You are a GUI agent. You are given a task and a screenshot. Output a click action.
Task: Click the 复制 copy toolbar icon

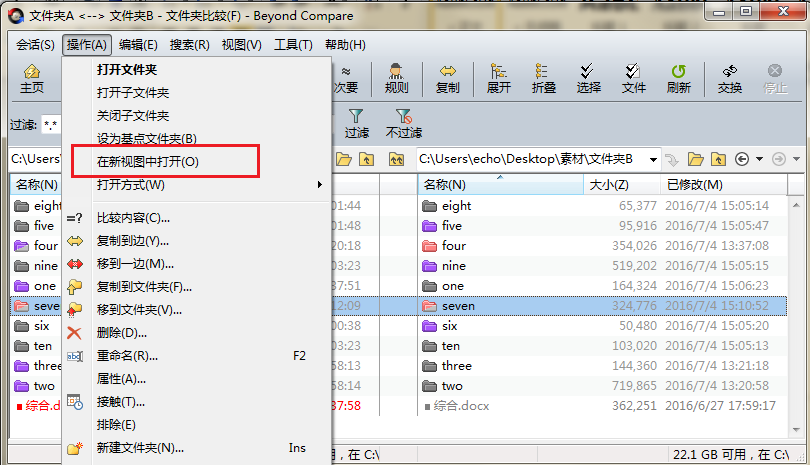[447, 79]
